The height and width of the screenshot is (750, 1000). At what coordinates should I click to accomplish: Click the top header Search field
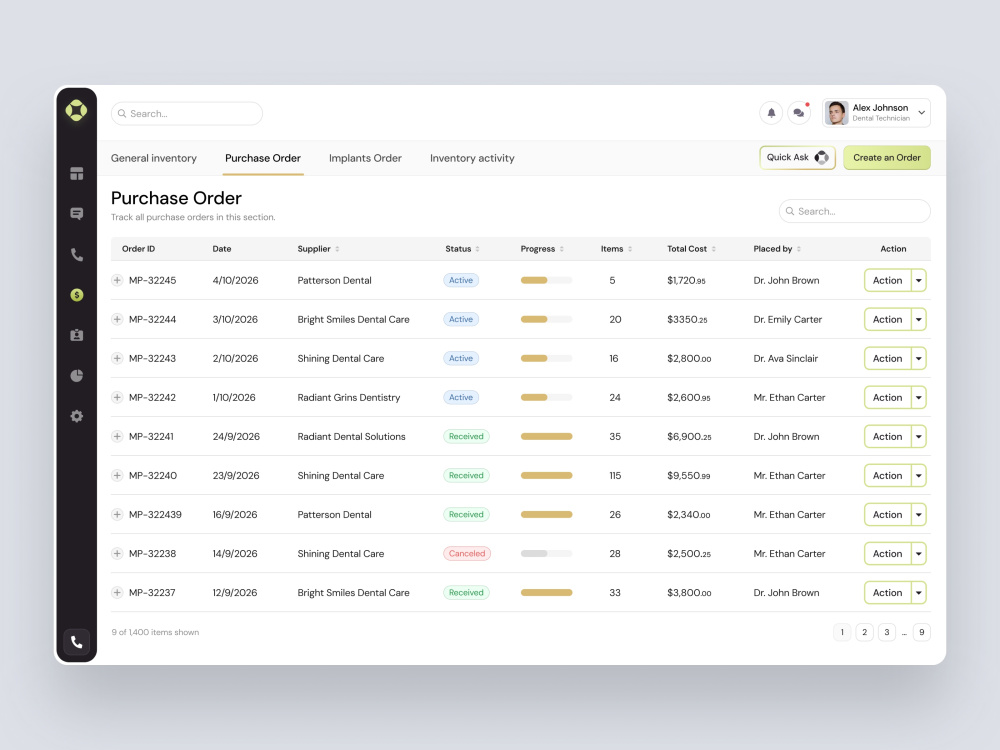tap(187, 114)
